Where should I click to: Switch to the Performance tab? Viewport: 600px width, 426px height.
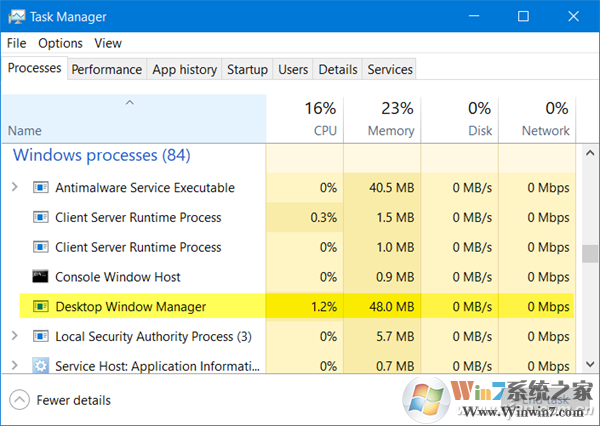pyautogui.click(x=107, y=69)
